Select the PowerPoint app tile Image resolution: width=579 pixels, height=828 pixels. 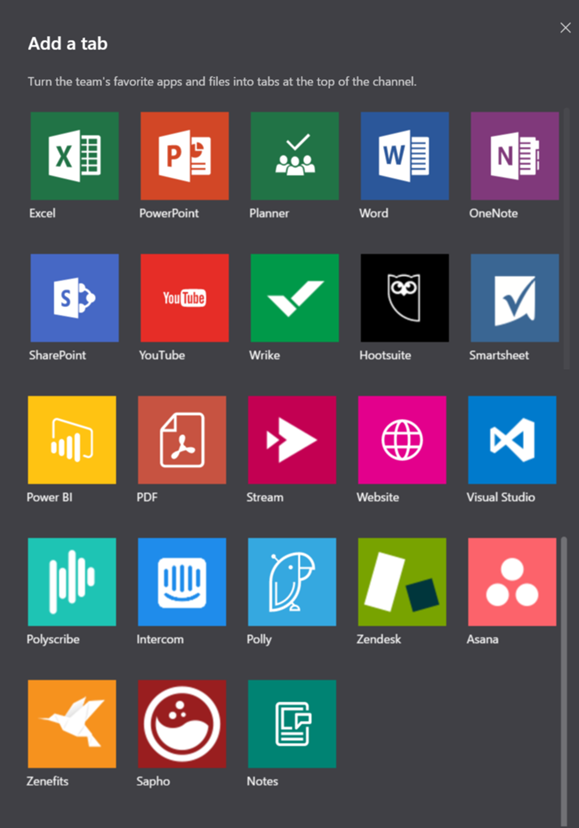point(184,156)
